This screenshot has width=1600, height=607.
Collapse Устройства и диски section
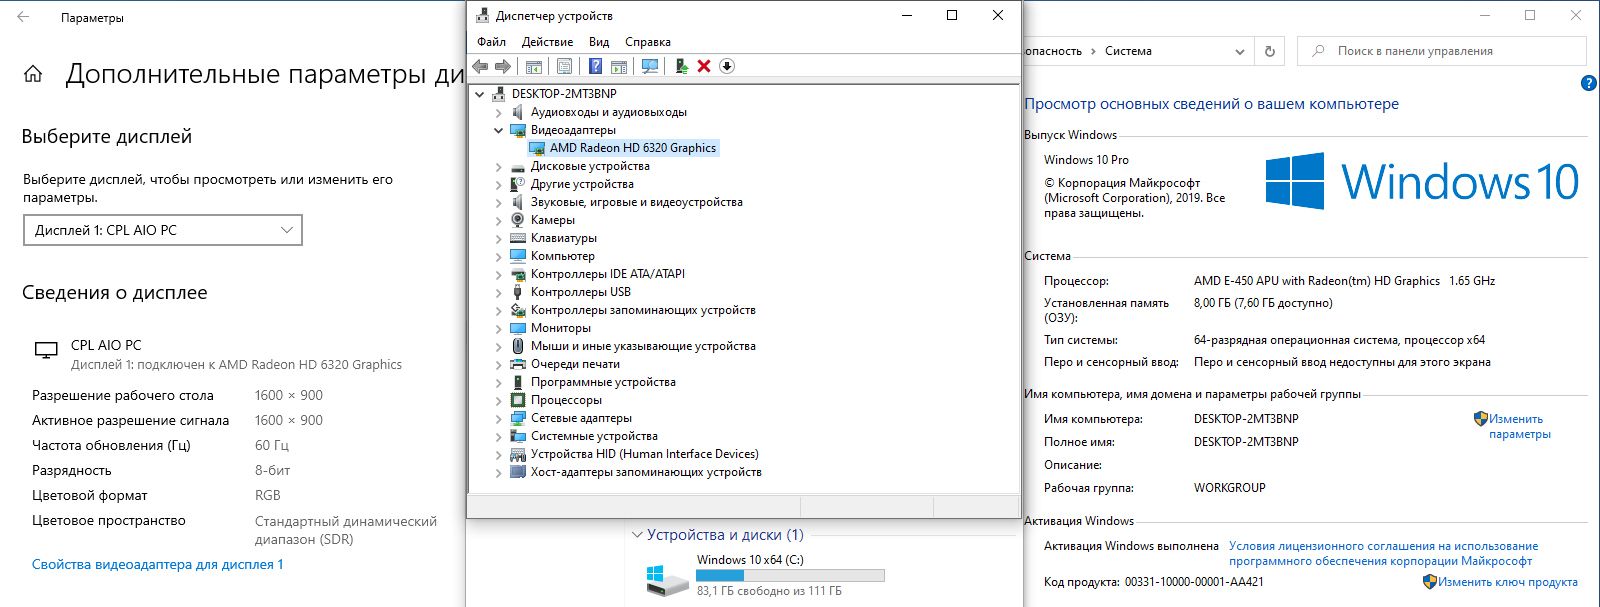pyautogui.click(x=637, y=535)
